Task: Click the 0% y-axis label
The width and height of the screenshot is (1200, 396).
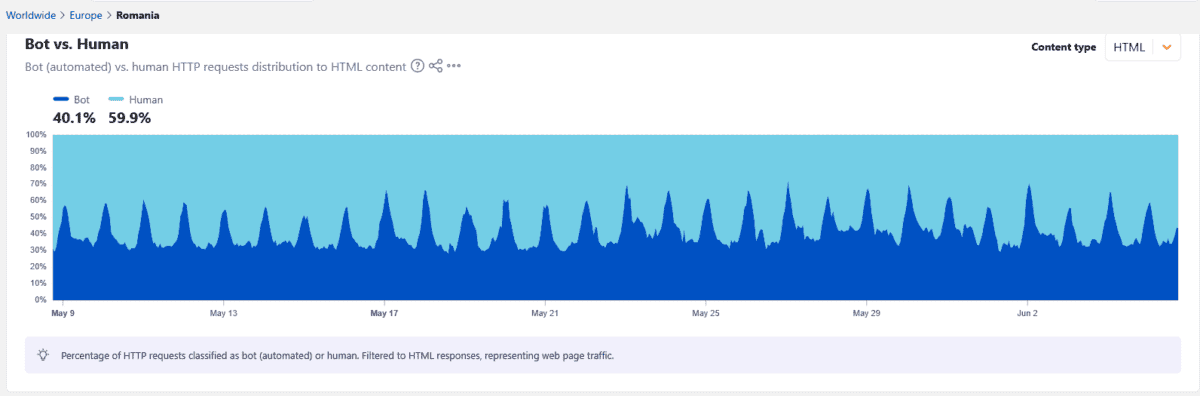Action: point(40,299)
